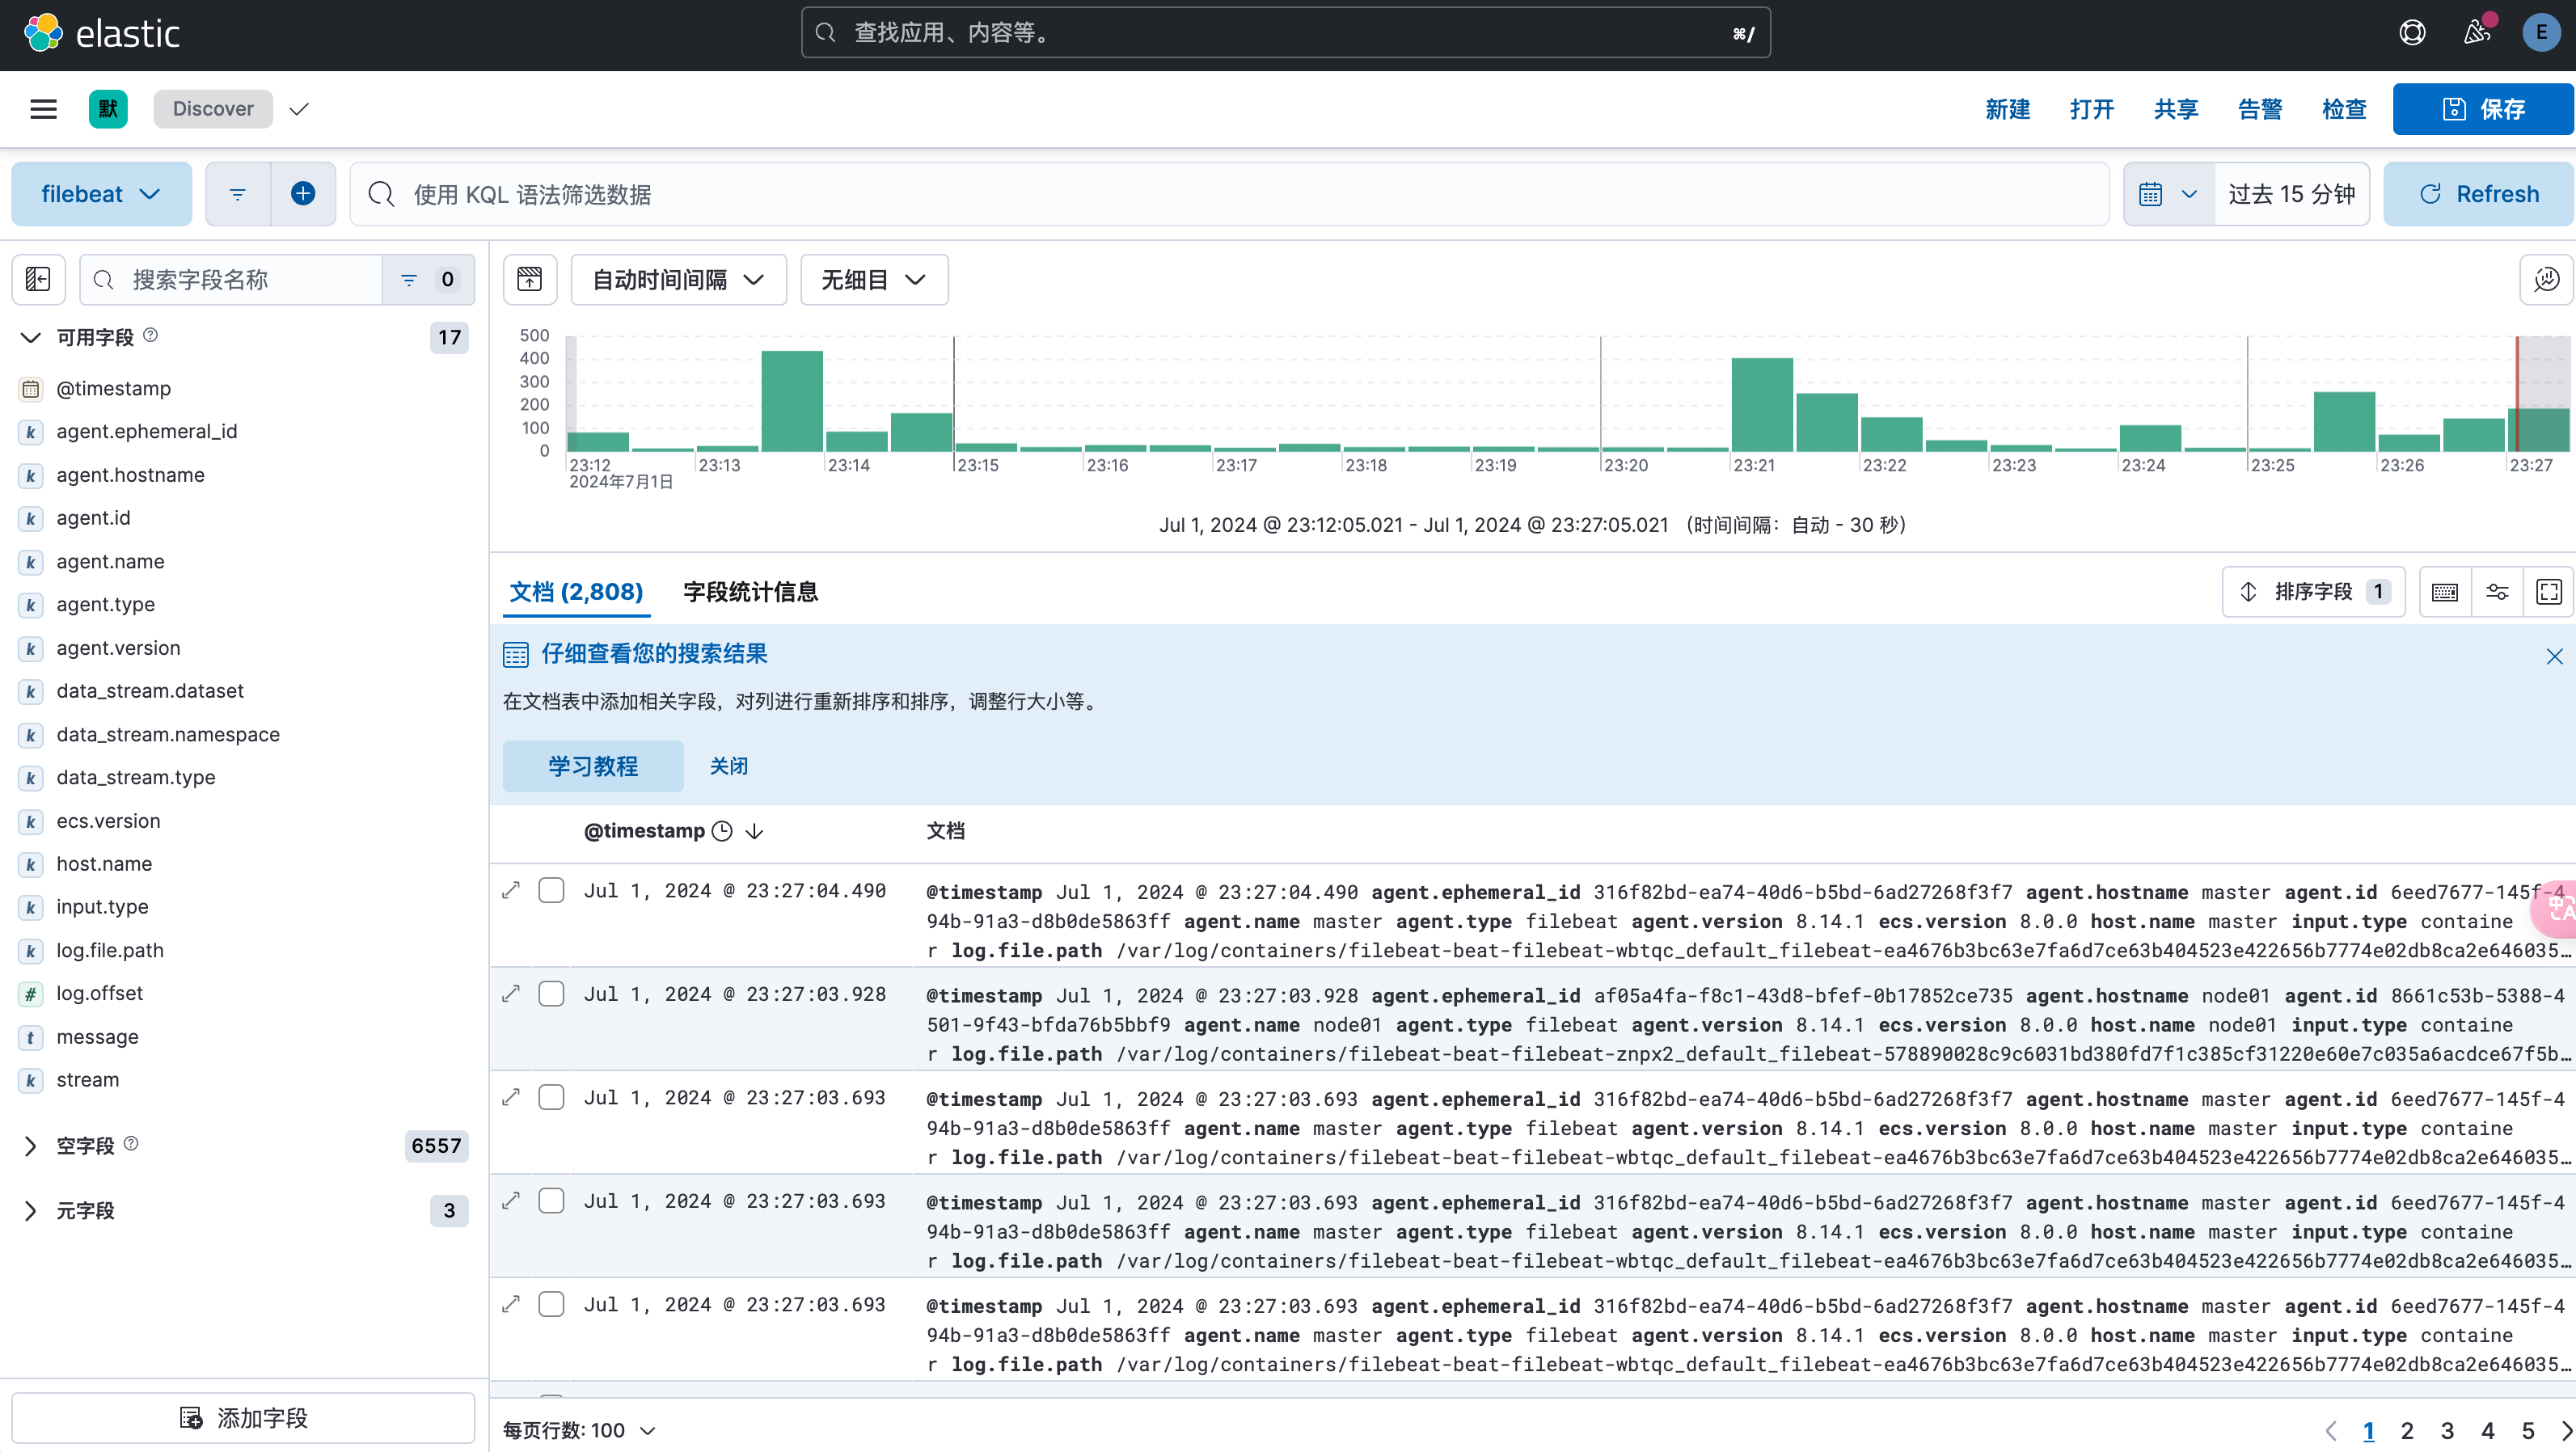The image size is (2576, 1452).
Task: Click the red current-time marker in chart
Action: pyautogui.click(x=2517, y=394)
